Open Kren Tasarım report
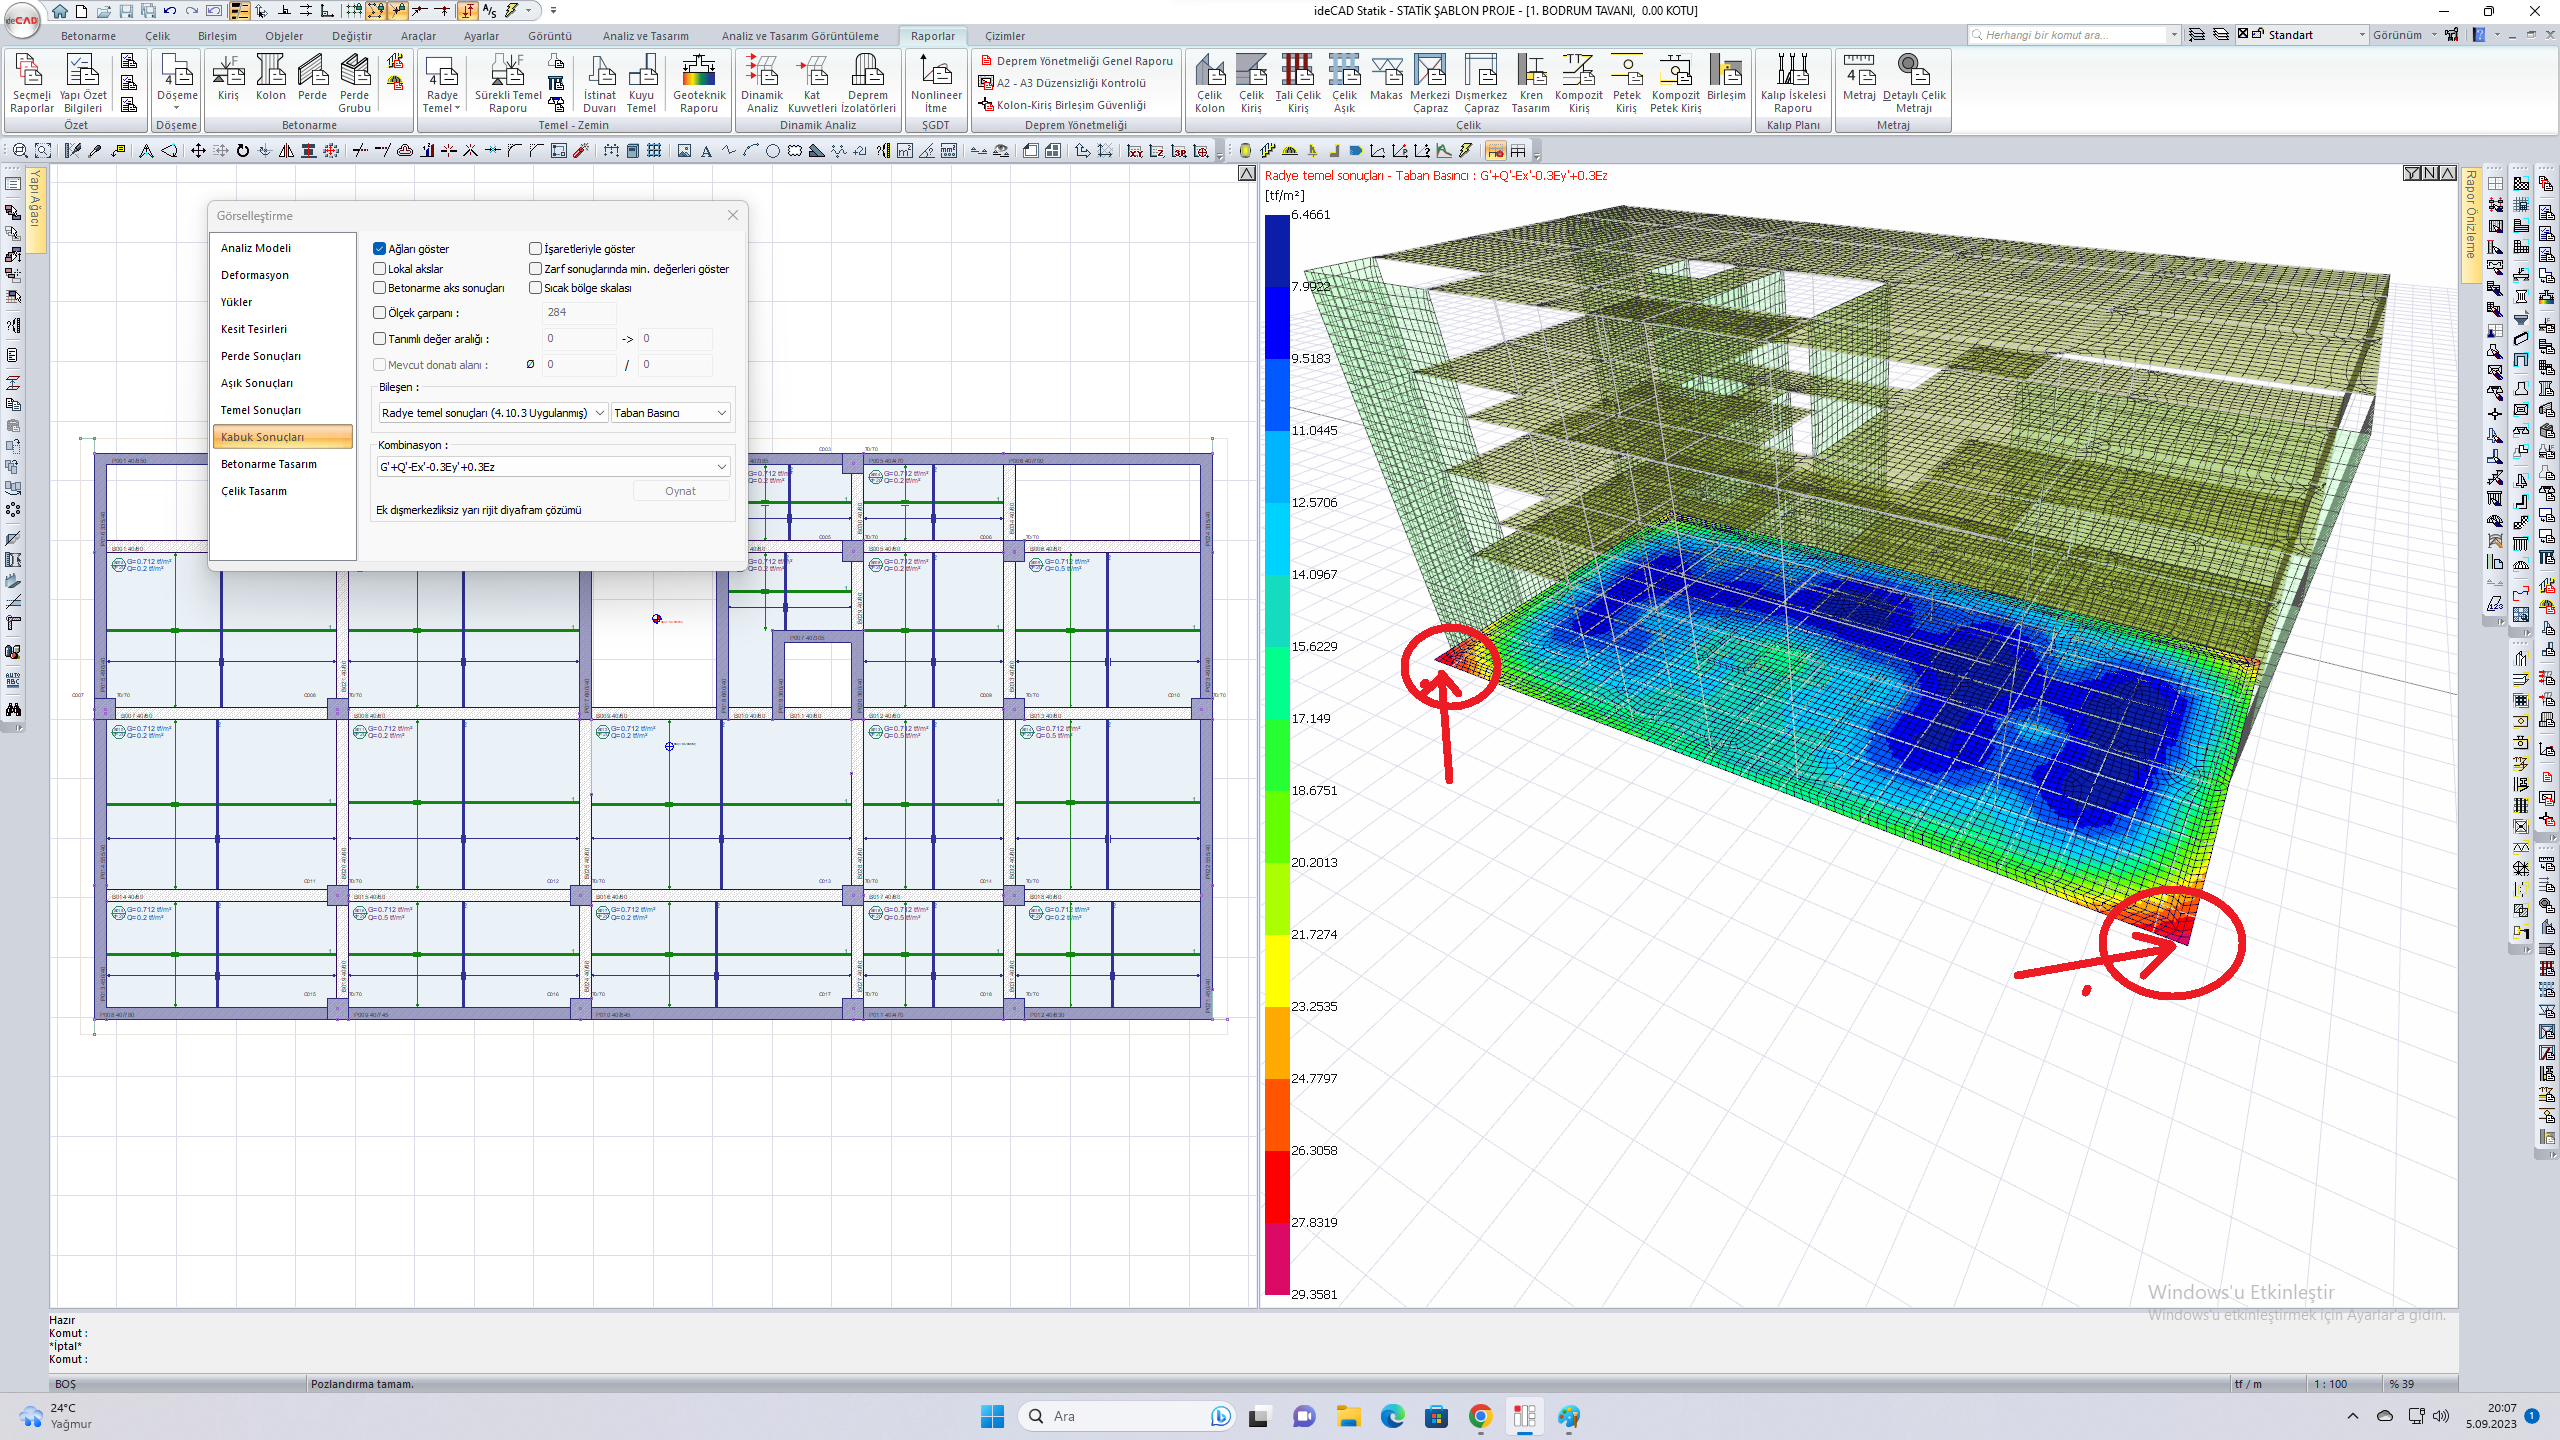The width and height of the screenshot is (2560, 1440). point(1531,84)
